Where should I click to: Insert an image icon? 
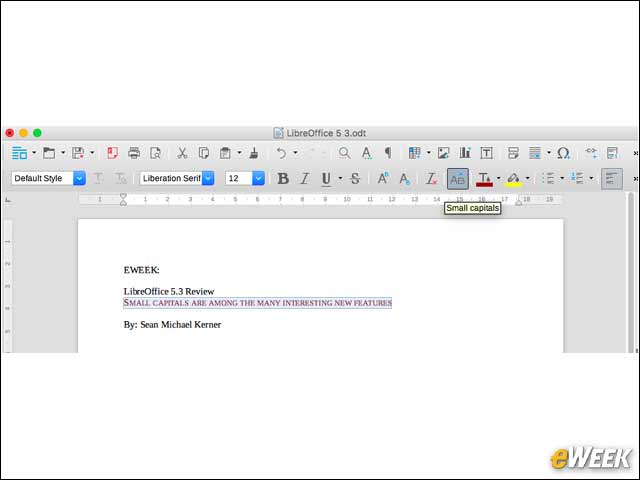coord(443,153)
